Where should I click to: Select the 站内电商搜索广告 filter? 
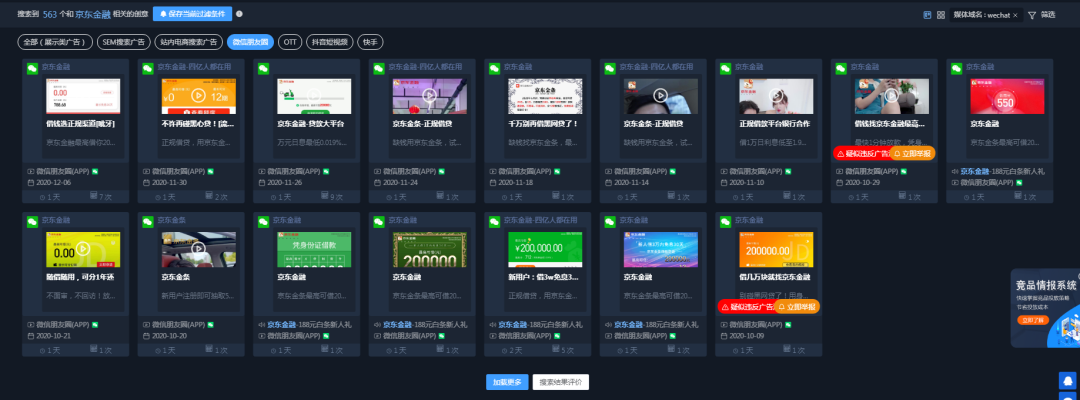[189, 42]
